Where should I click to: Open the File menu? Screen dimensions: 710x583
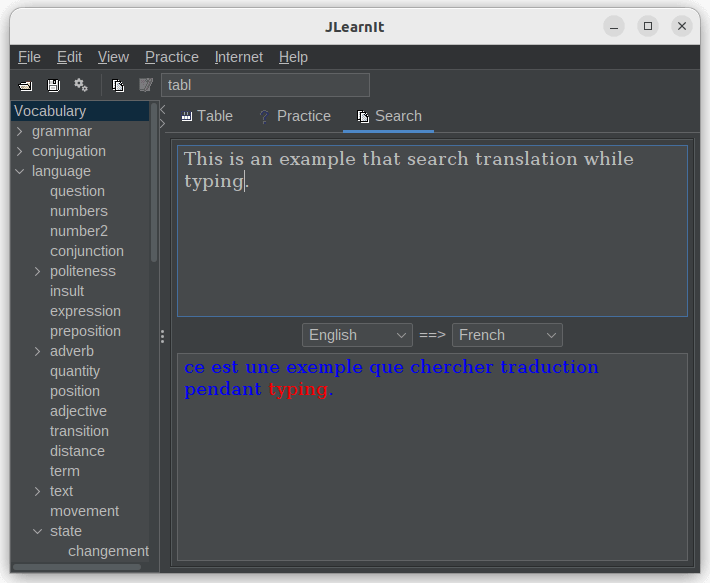(29, 57)
